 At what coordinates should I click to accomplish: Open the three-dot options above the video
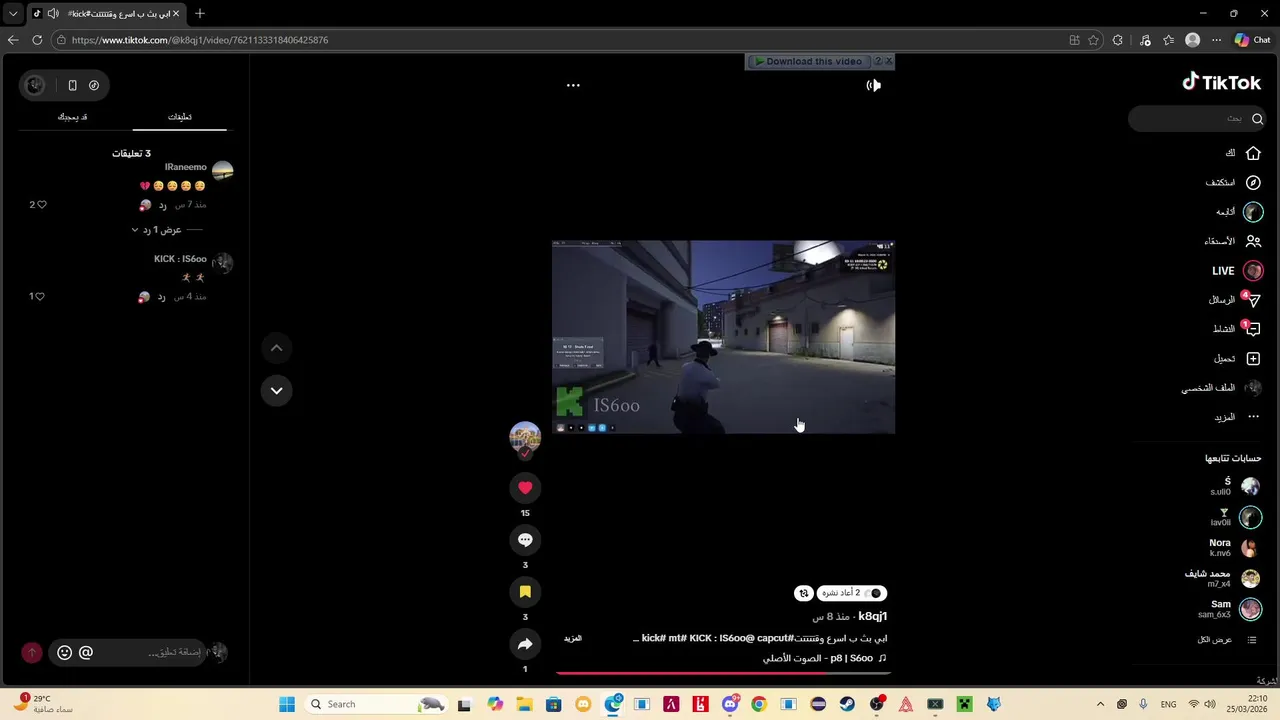(x=573, y=85)
